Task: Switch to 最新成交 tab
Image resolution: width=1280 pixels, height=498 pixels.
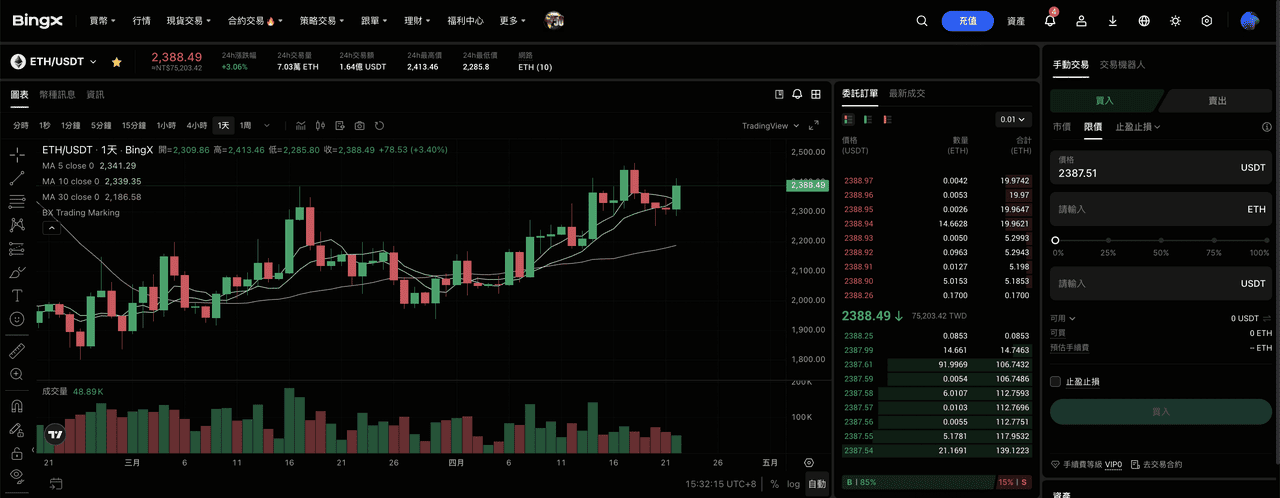Action: coord(907,93)
